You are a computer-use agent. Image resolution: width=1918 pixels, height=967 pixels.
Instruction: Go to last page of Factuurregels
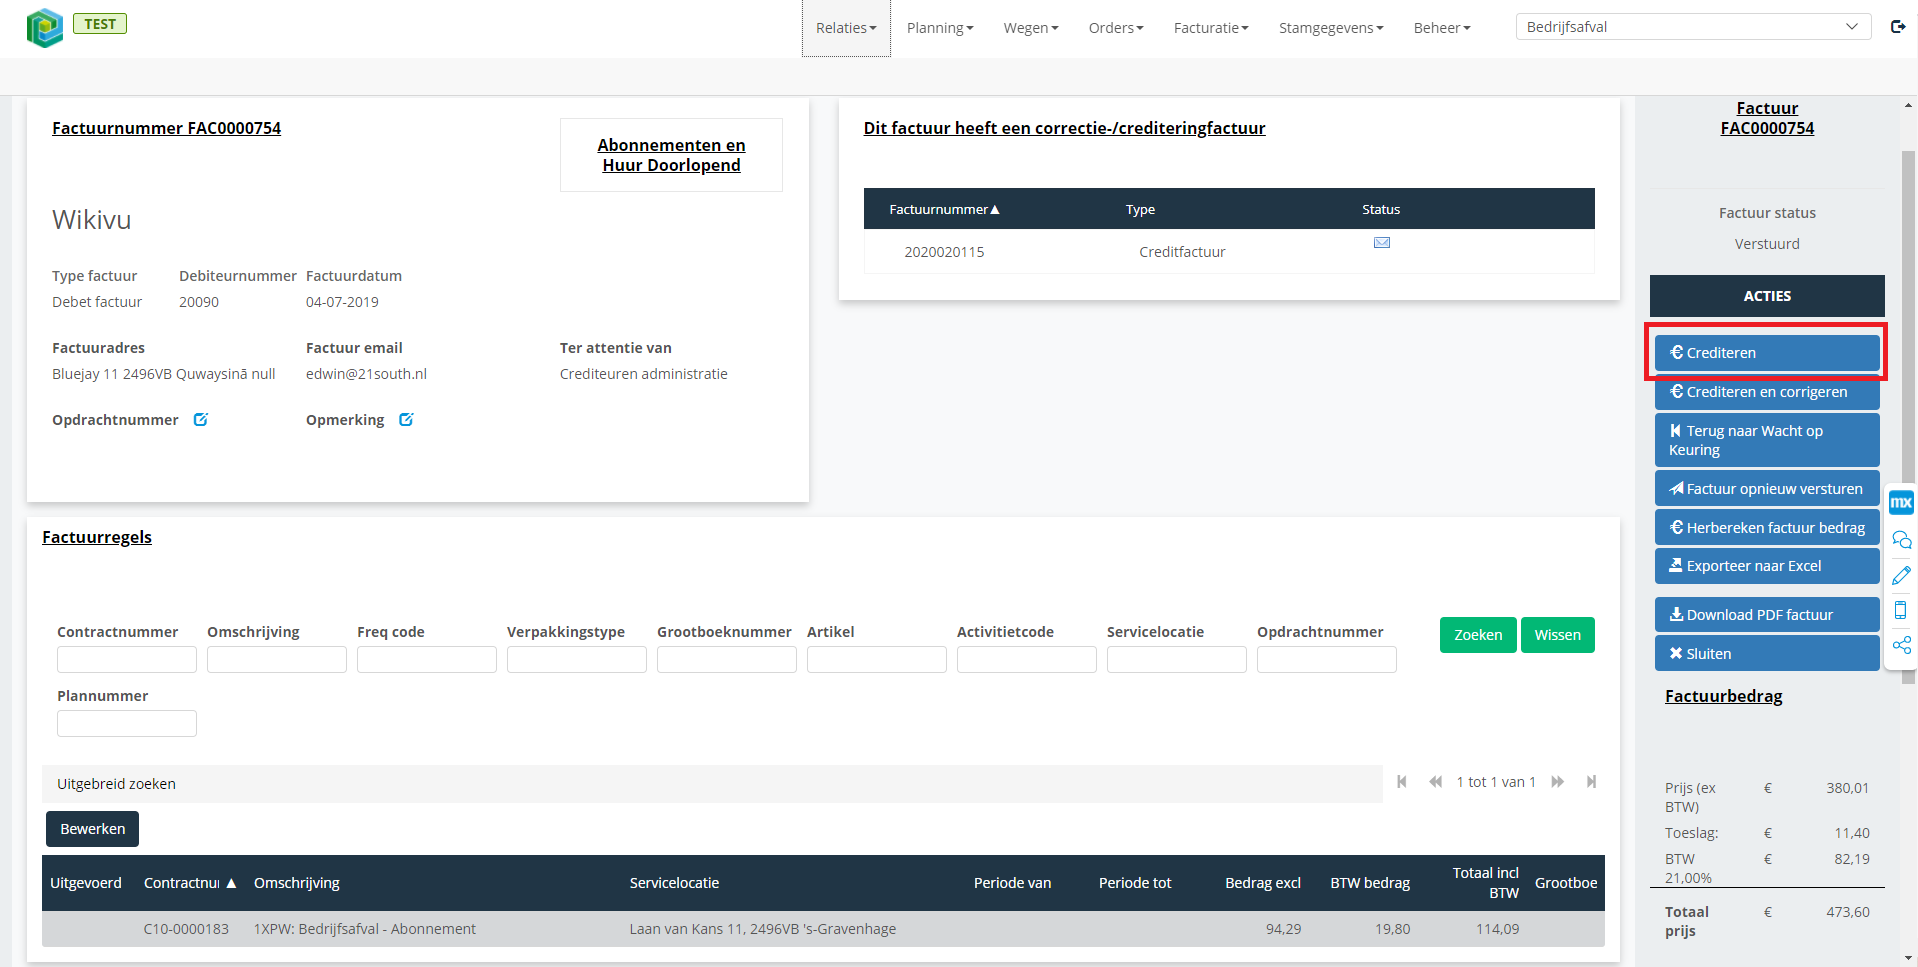coord(1591,782)
